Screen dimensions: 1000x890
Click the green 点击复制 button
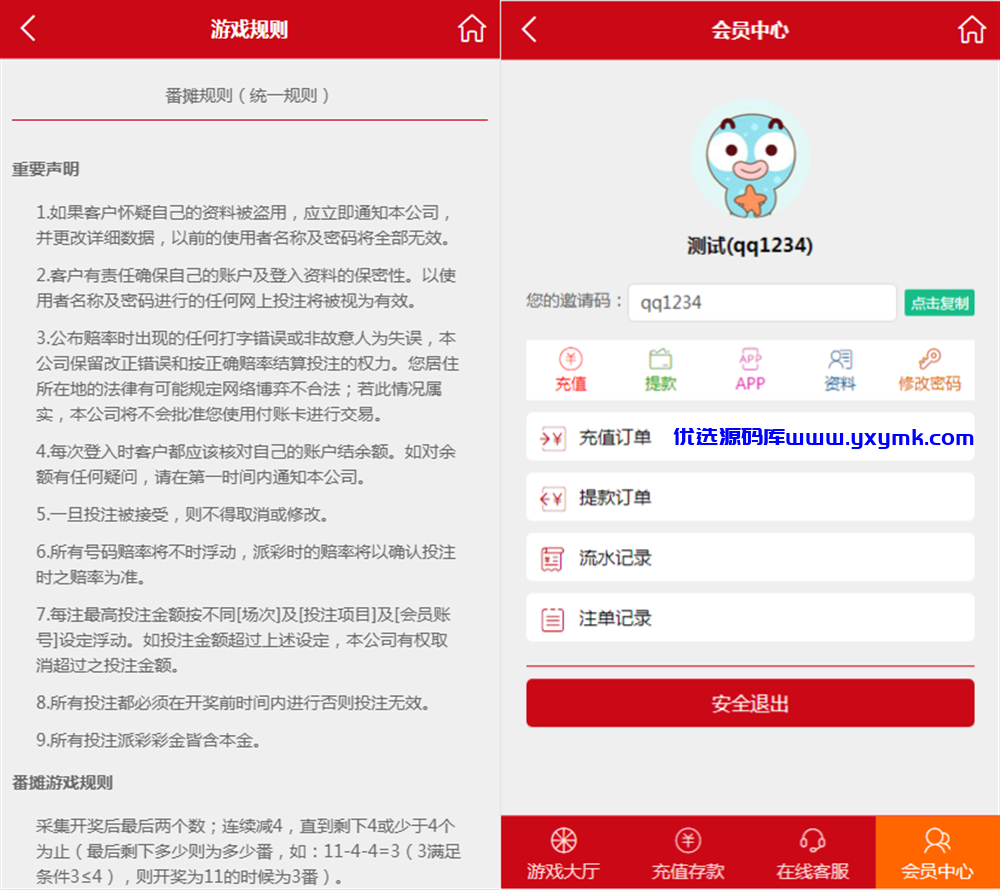[939, 303]
